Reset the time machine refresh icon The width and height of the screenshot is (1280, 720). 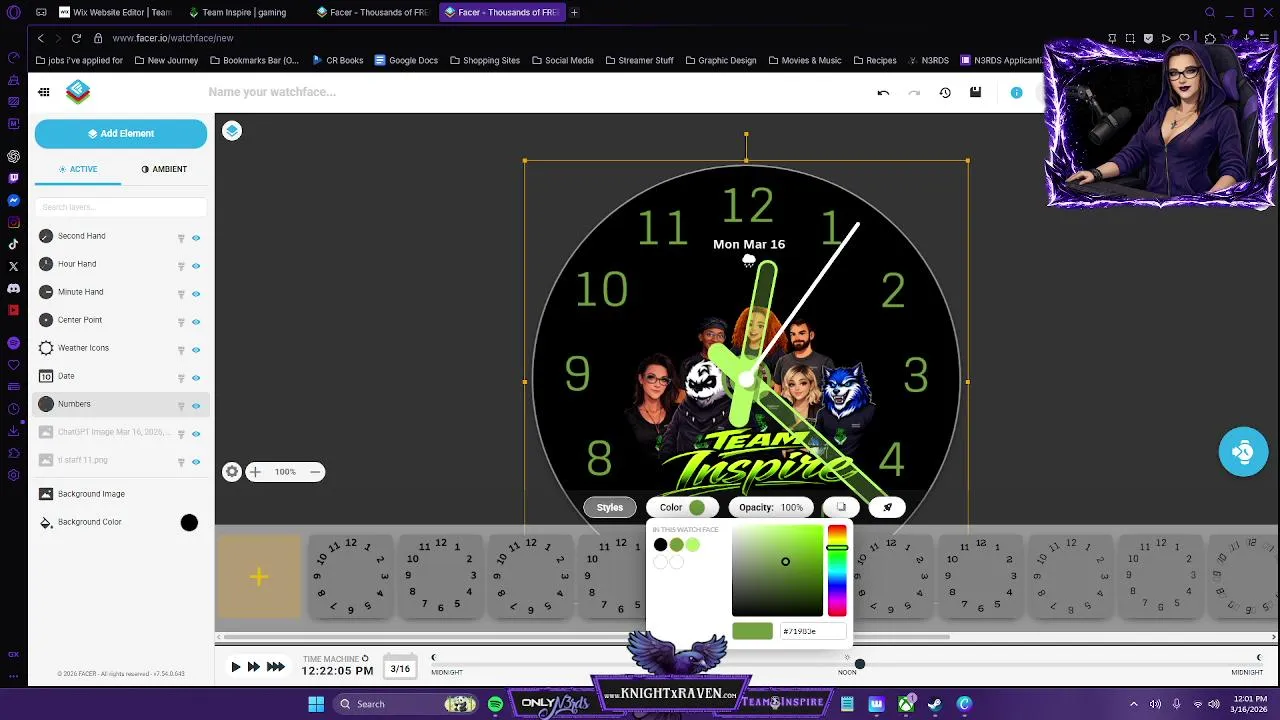[x=365, y=659]
